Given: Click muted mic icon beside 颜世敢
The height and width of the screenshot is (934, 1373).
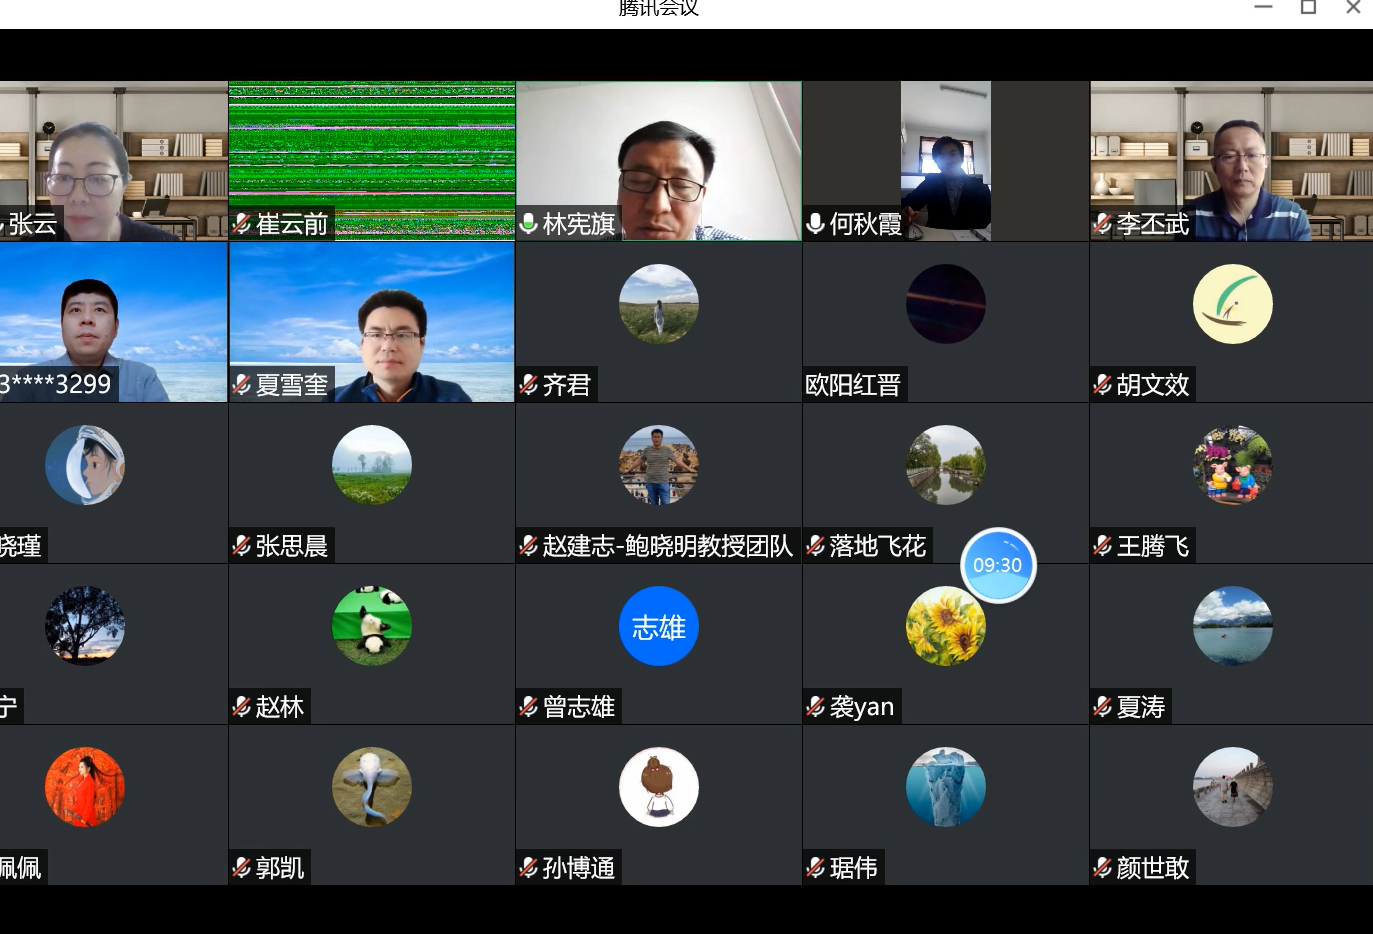Looking at the screenshot, I should point(1103,868).
